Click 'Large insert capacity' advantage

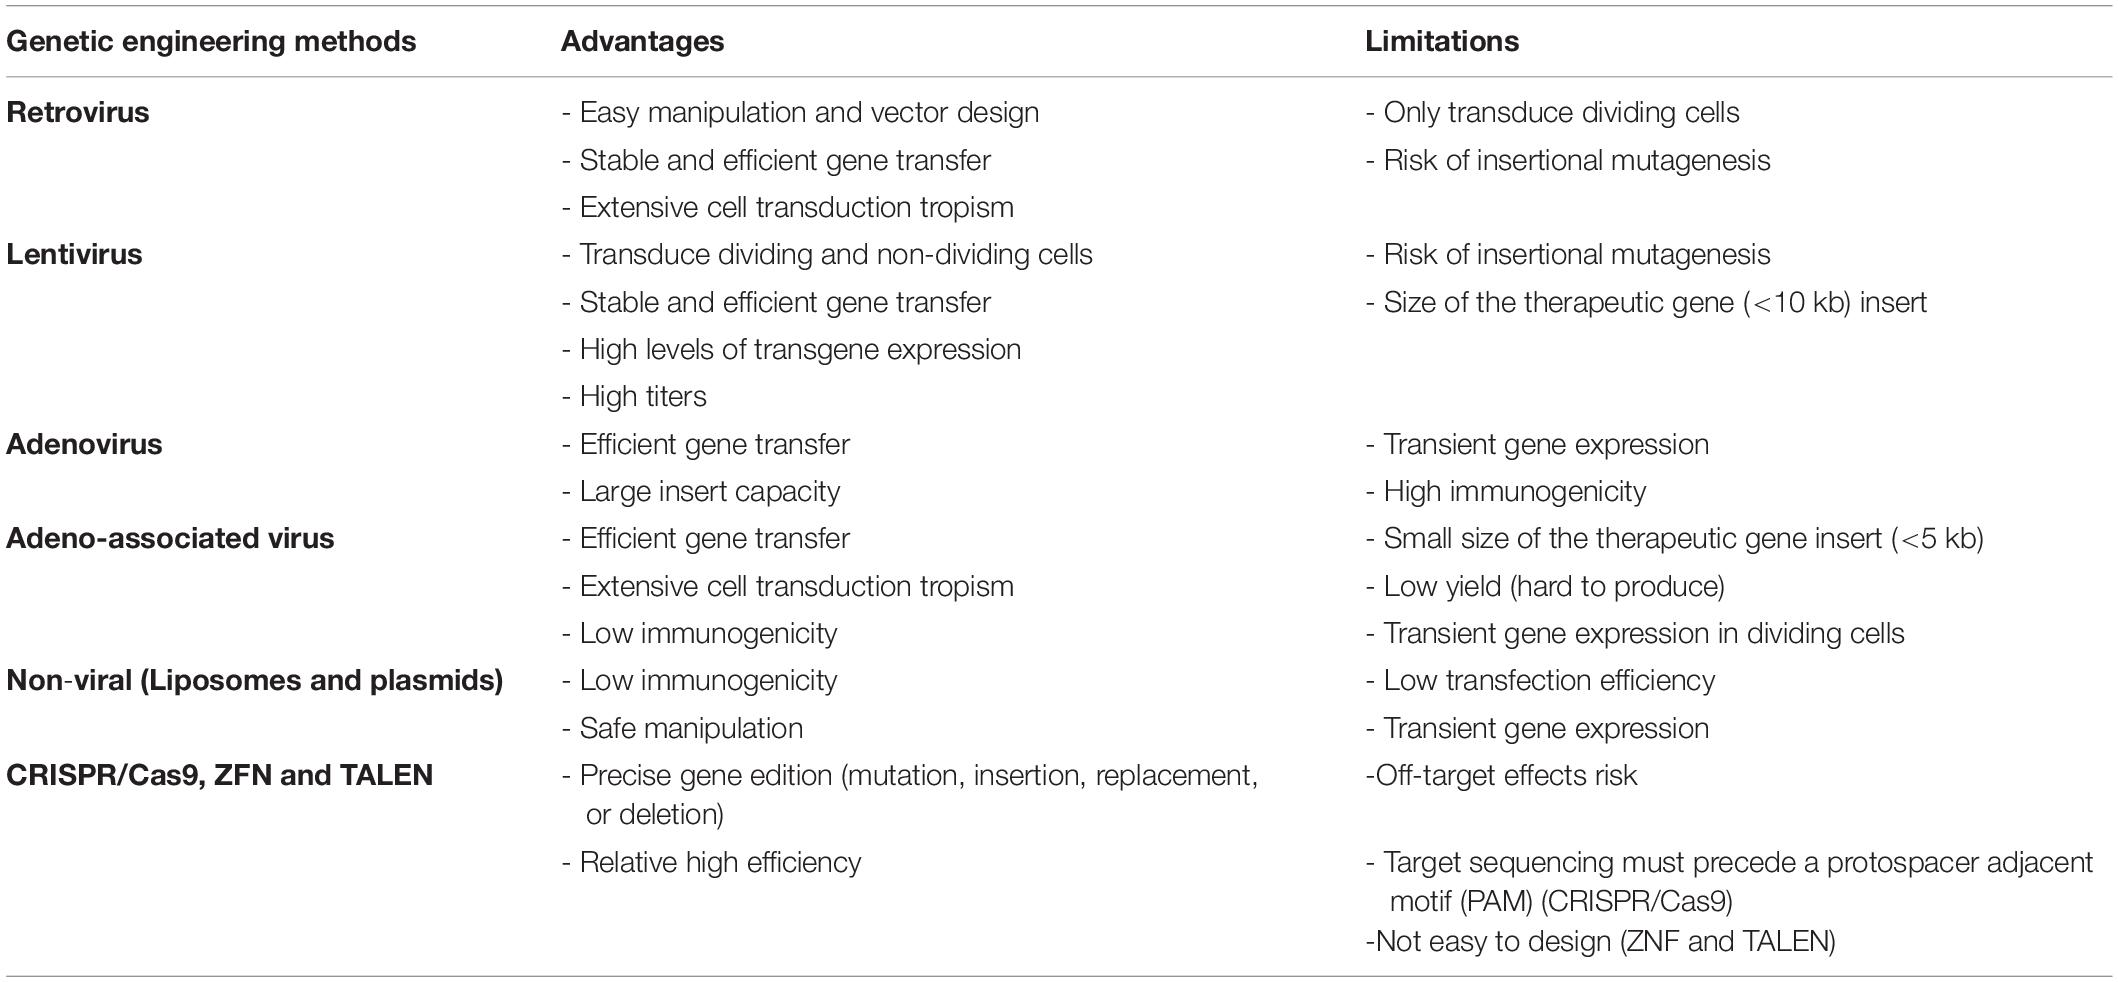click(x=709, y=491)
